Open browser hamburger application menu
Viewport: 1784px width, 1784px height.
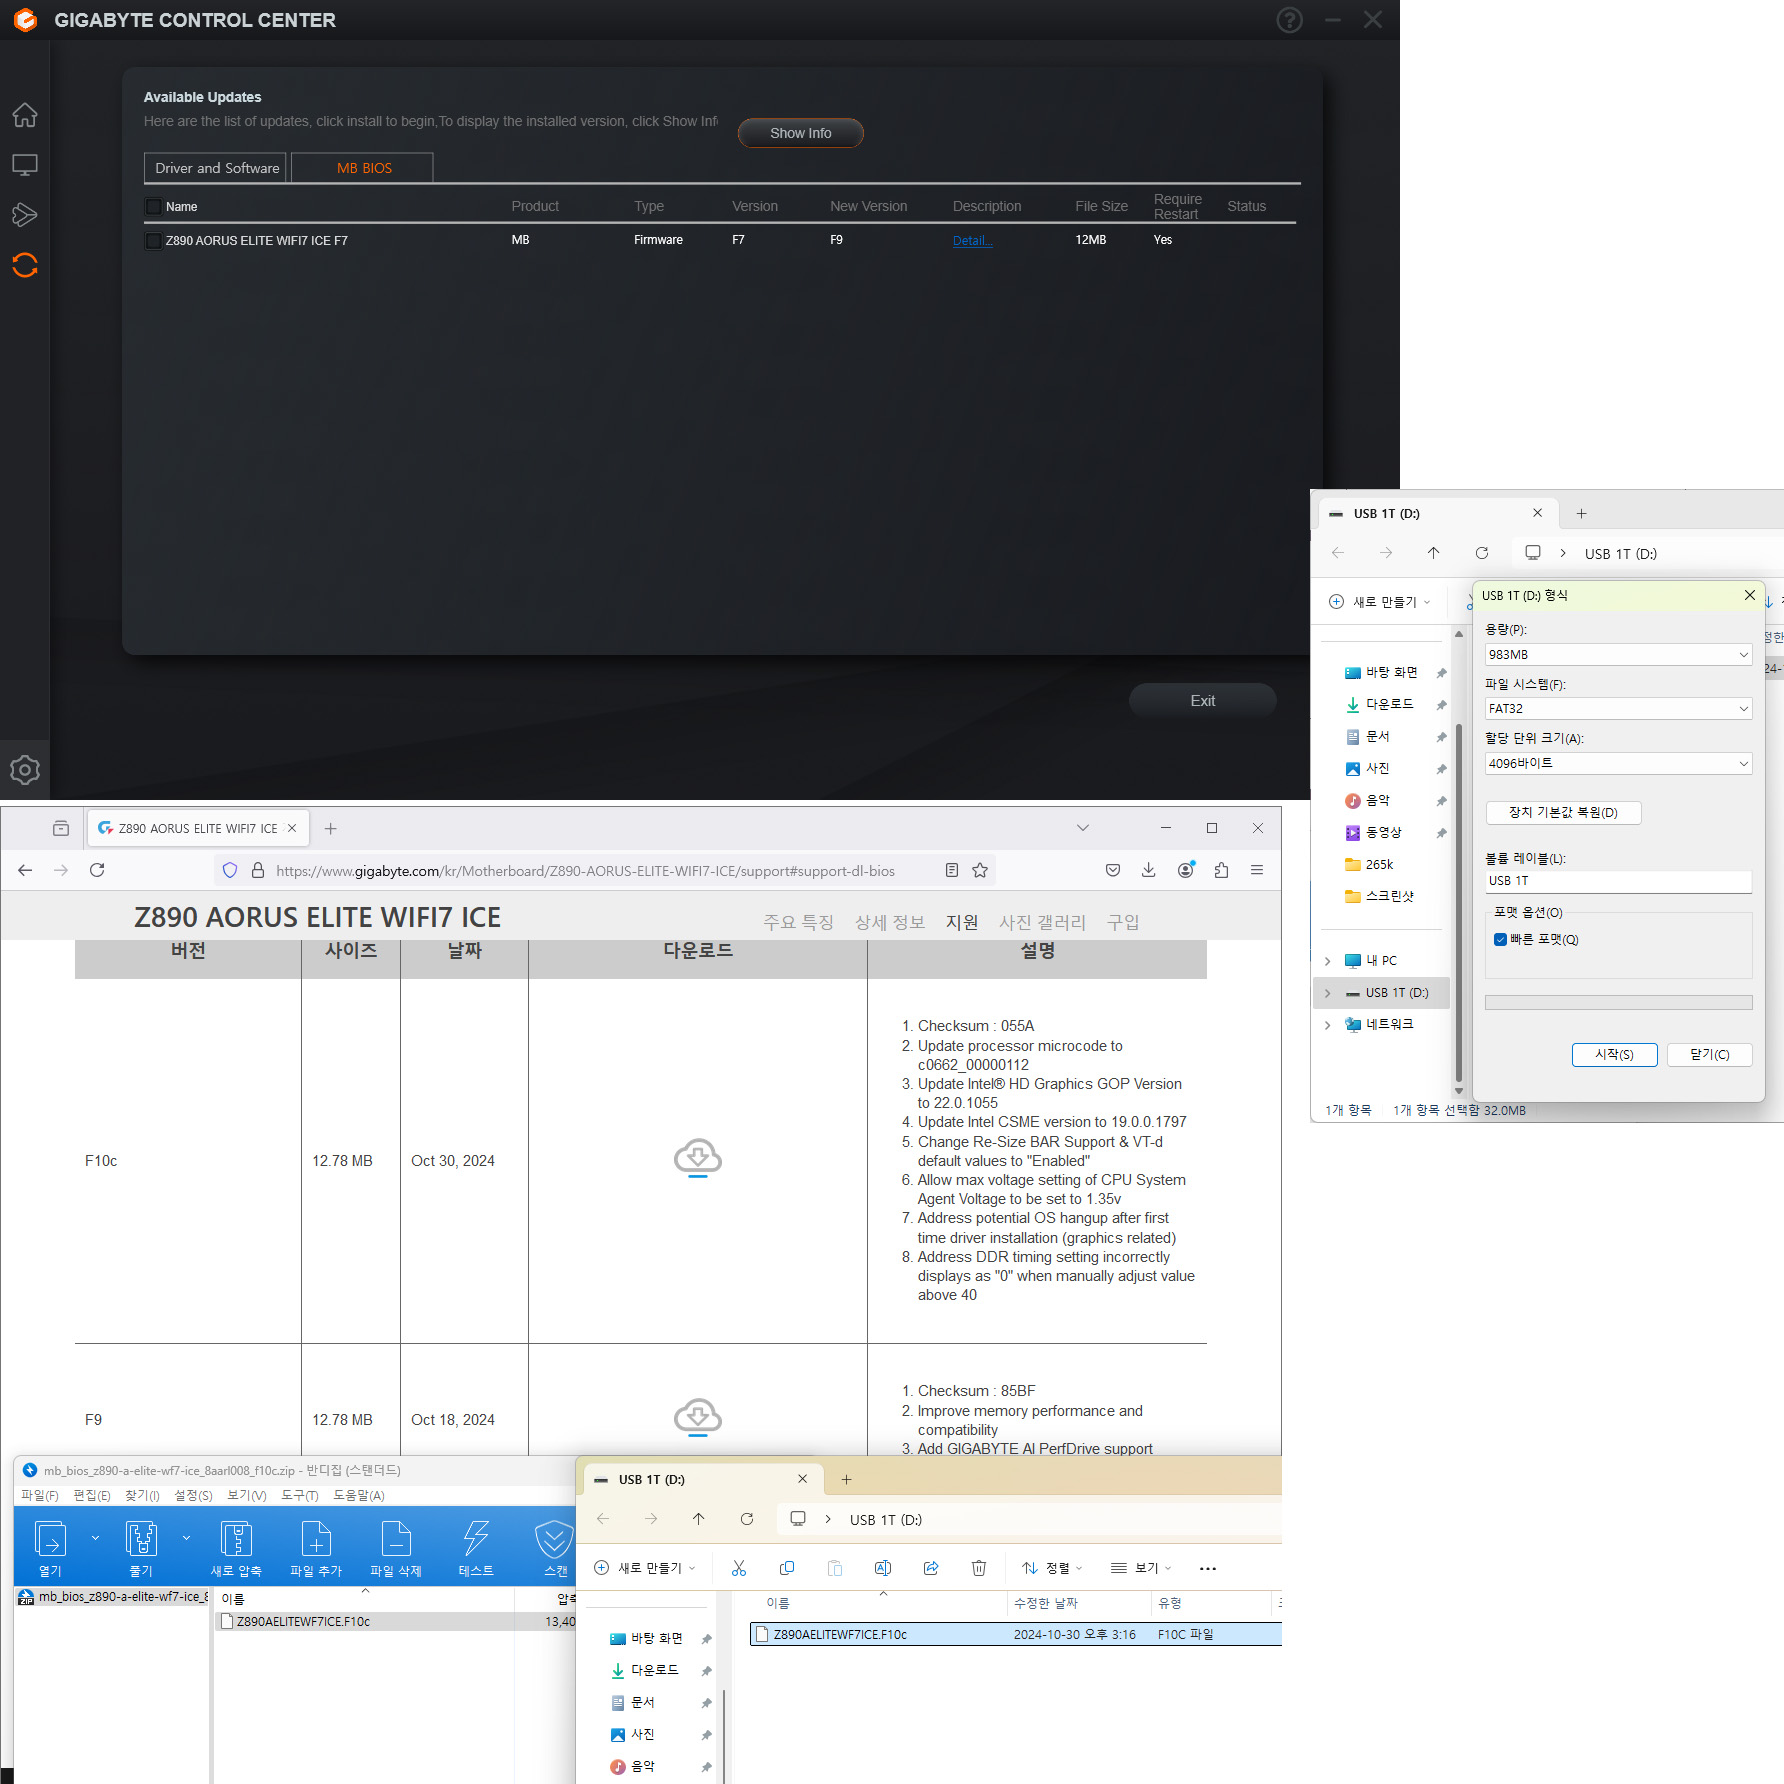tap(1257, 870)
